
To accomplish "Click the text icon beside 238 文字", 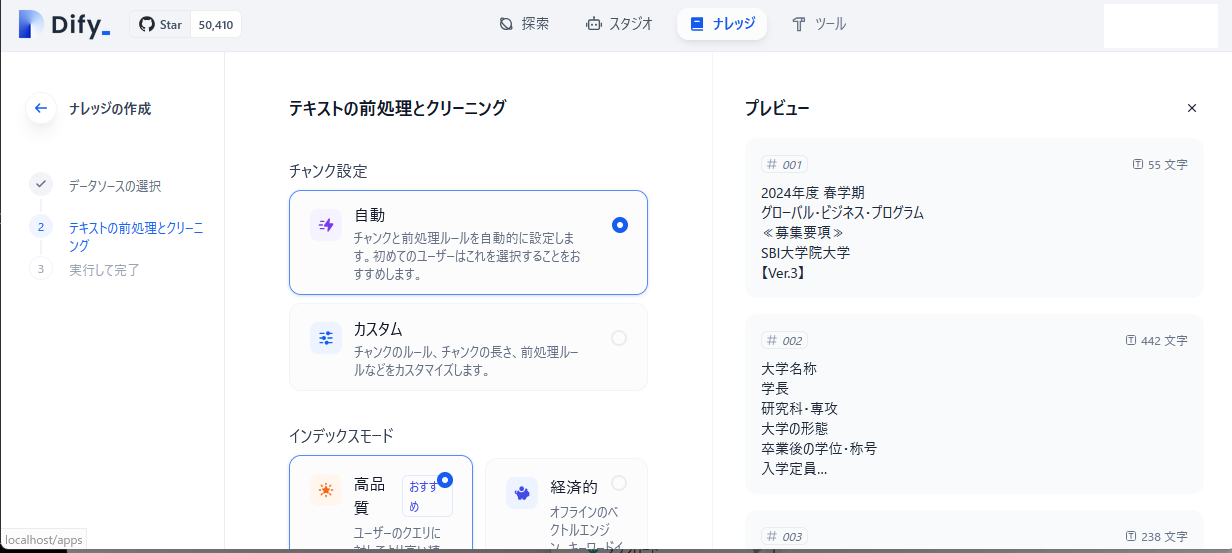I will pyautogui.click(x=1131, y=536).
